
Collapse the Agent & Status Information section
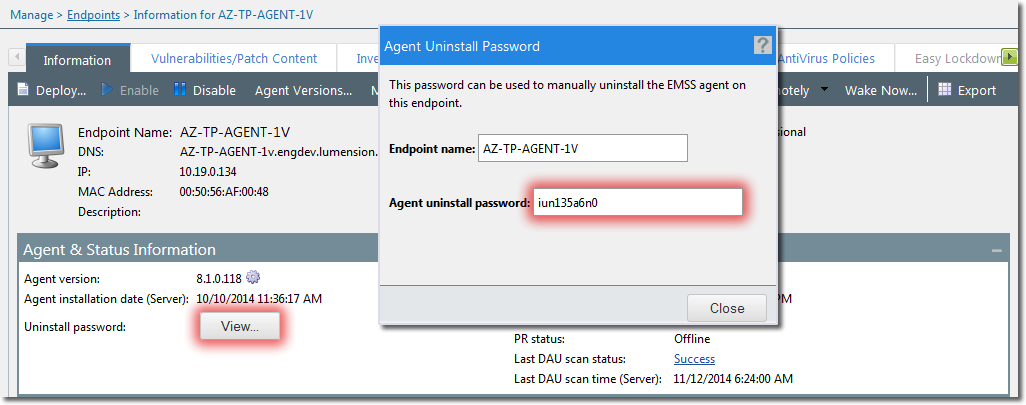click(996, 250)
